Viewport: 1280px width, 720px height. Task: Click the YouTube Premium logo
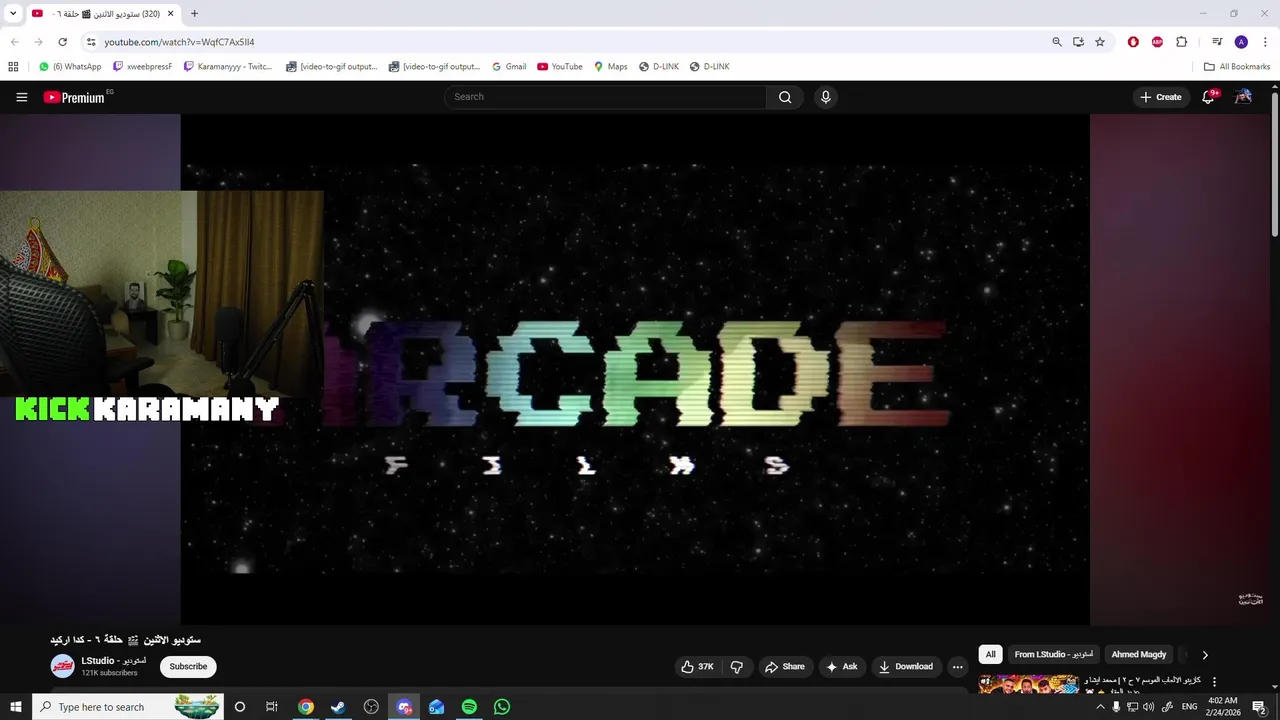tap(74, 97)
